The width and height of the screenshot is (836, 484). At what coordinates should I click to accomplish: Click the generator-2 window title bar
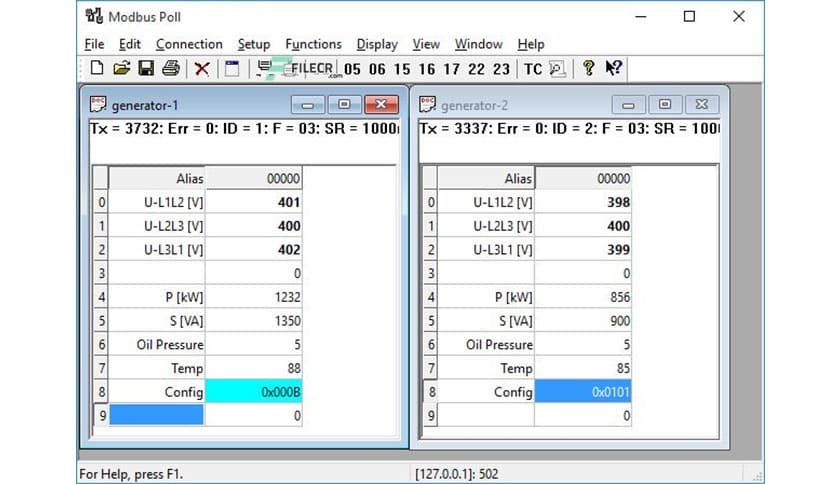point(520,104)
